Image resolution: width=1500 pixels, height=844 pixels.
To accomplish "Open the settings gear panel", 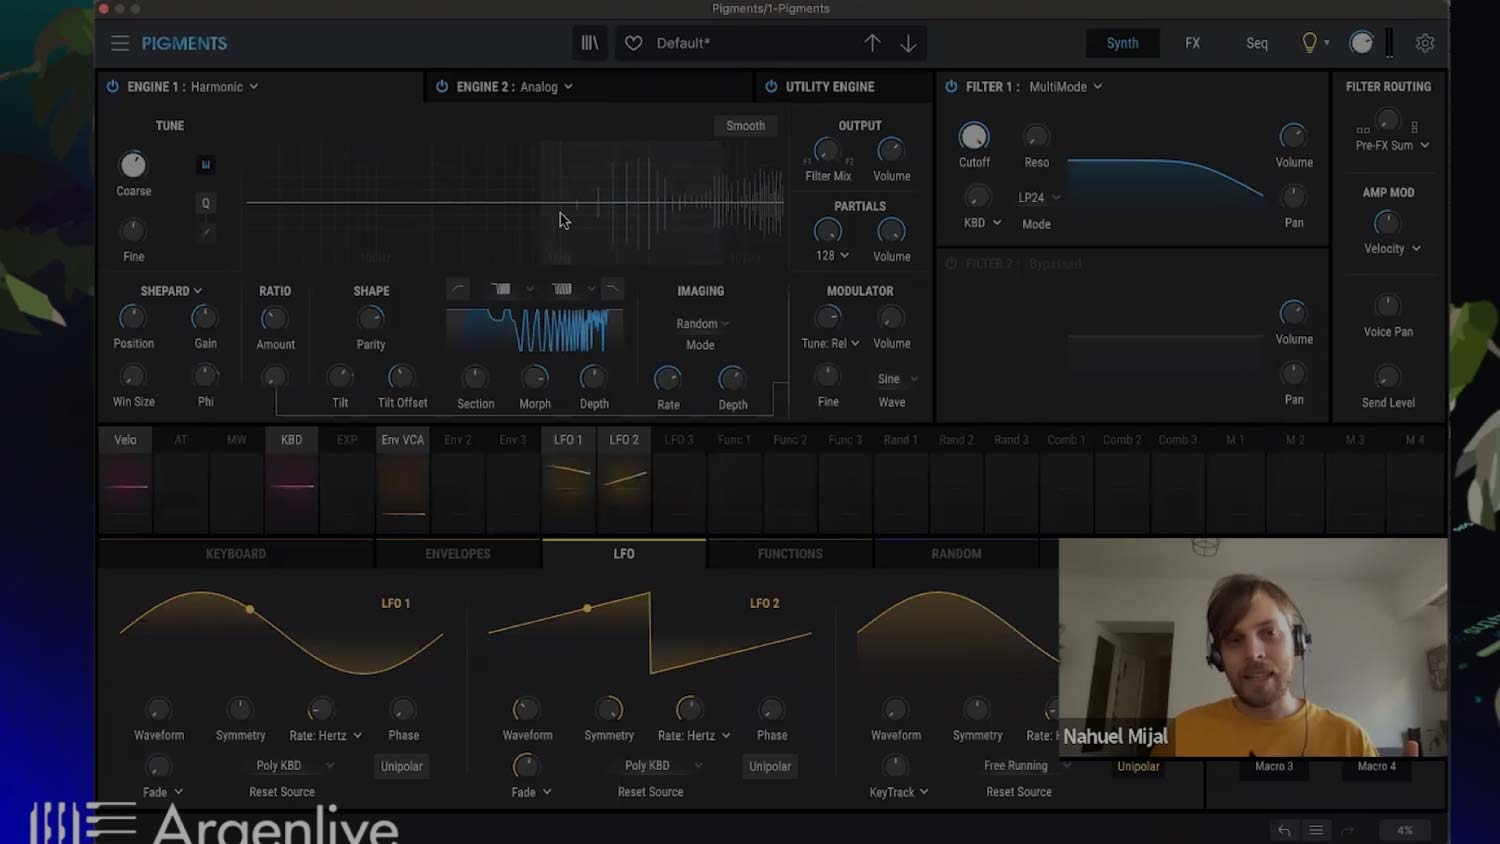I will tap(1425, 43).
